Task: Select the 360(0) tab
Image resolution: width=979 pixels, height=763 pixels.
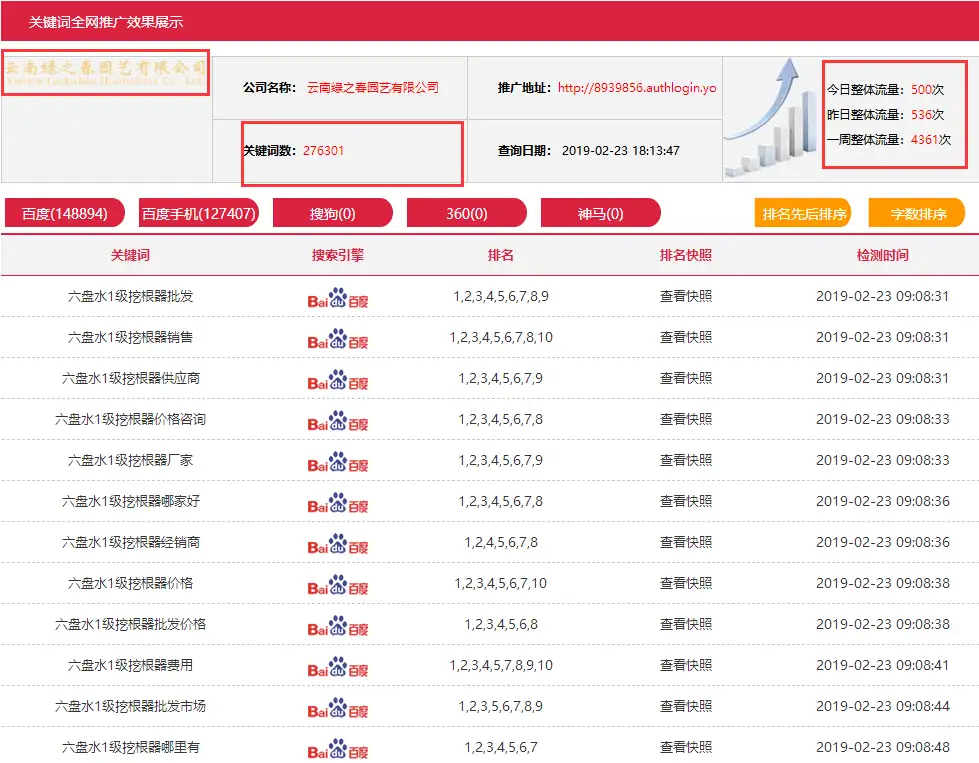Action: (467, 212)
